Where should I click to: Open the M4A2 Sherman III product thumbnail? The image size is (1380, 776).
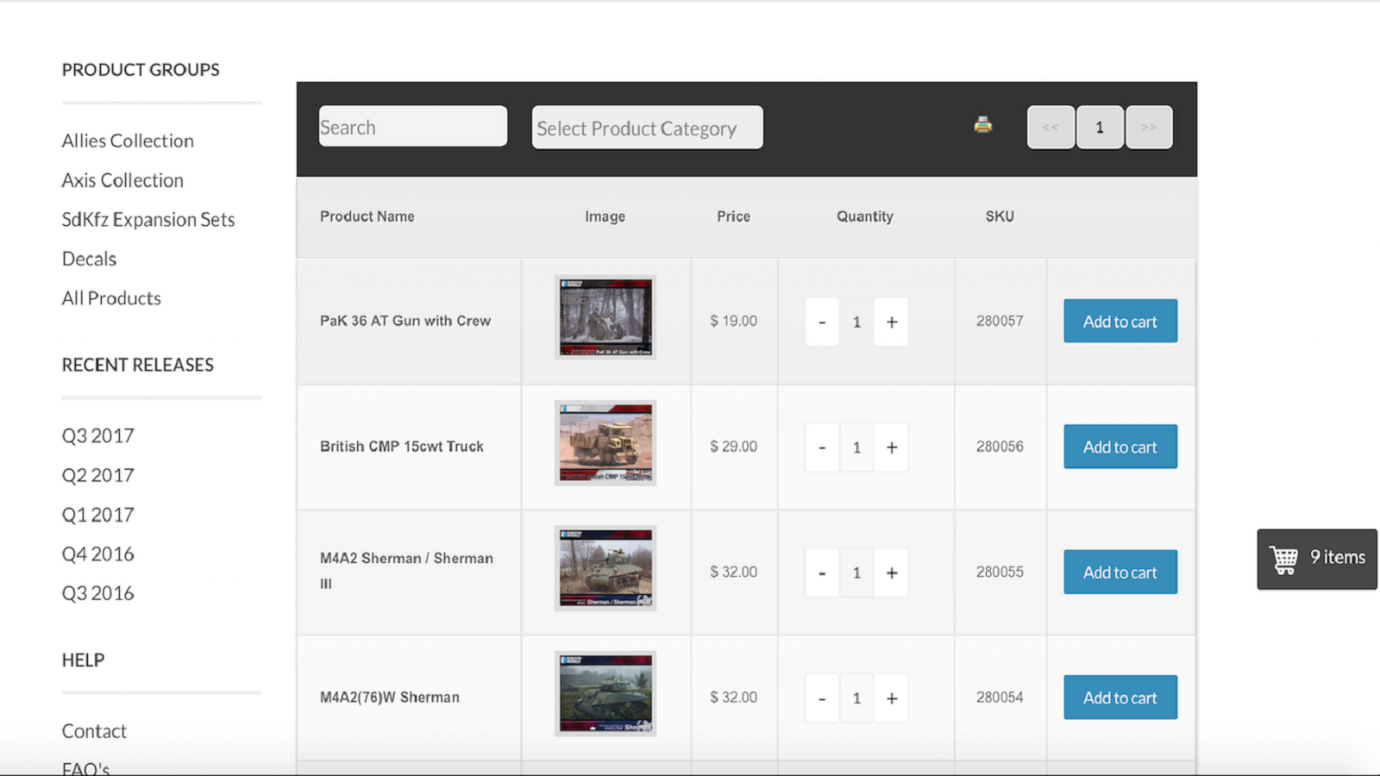coord(605,569)
